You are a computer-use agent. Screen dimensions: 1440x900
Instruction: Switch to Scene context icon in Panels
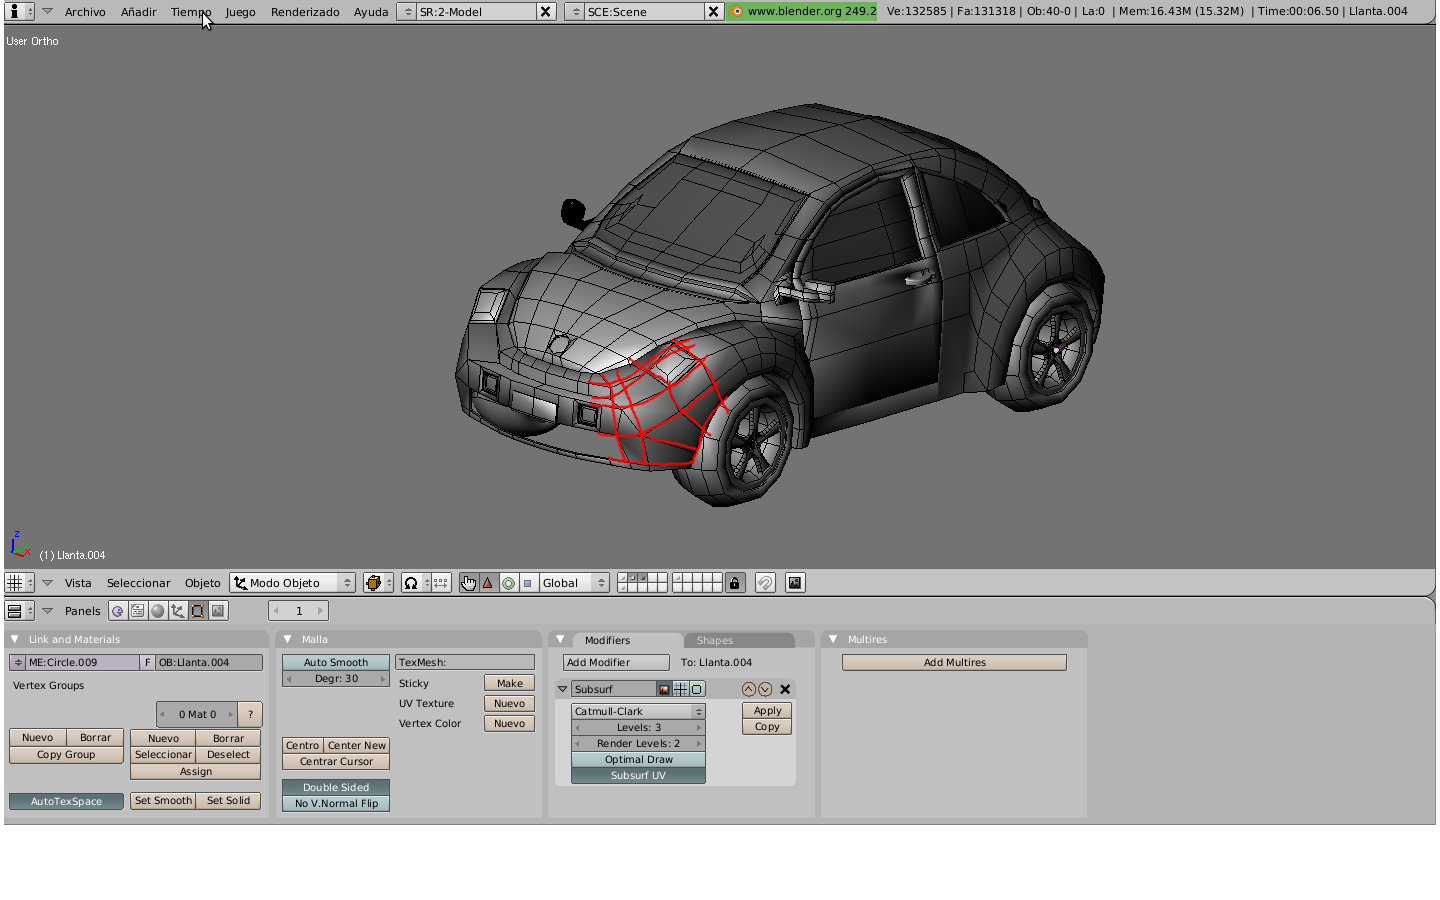218,611
